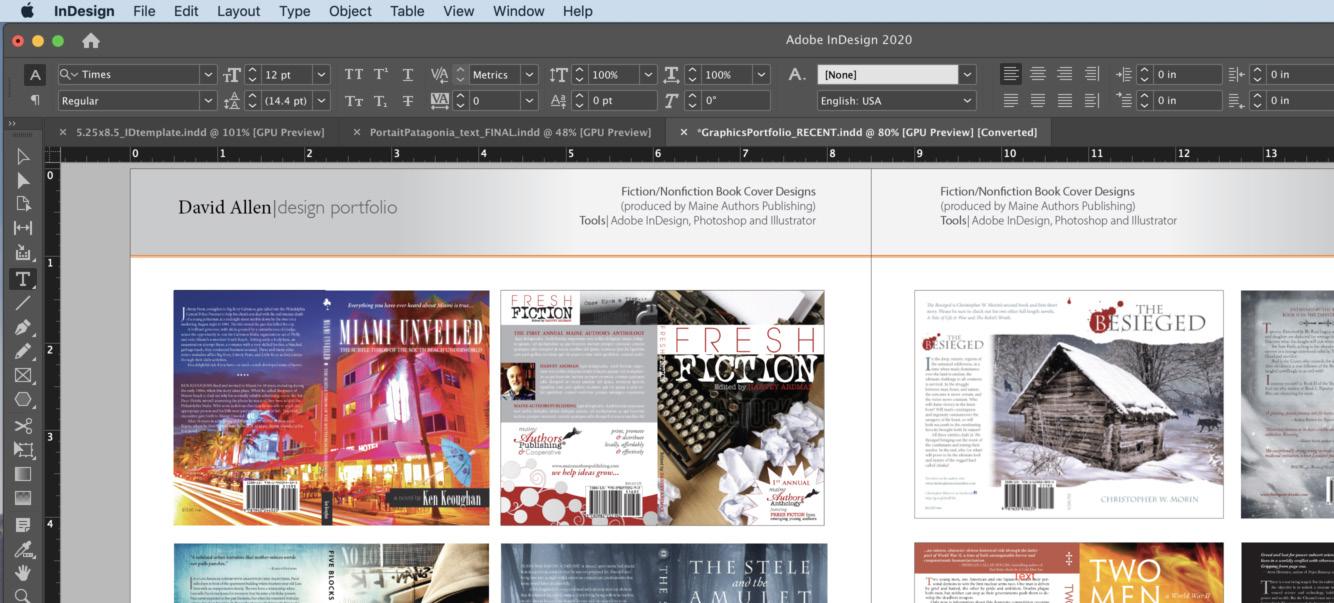Choose the Gradient Swatch tool

[x=22, y=474]
